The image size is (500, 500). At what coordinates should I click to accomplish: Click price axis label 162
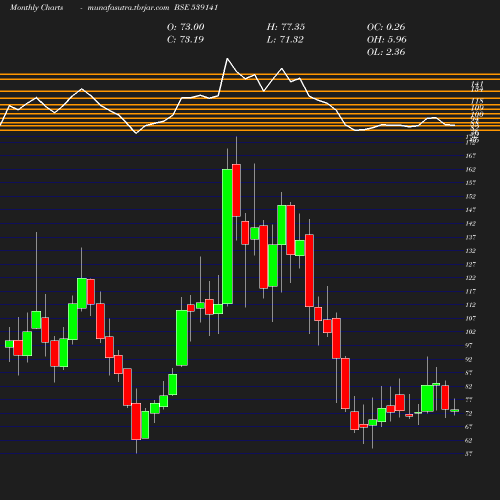click(x=470, y=169)
